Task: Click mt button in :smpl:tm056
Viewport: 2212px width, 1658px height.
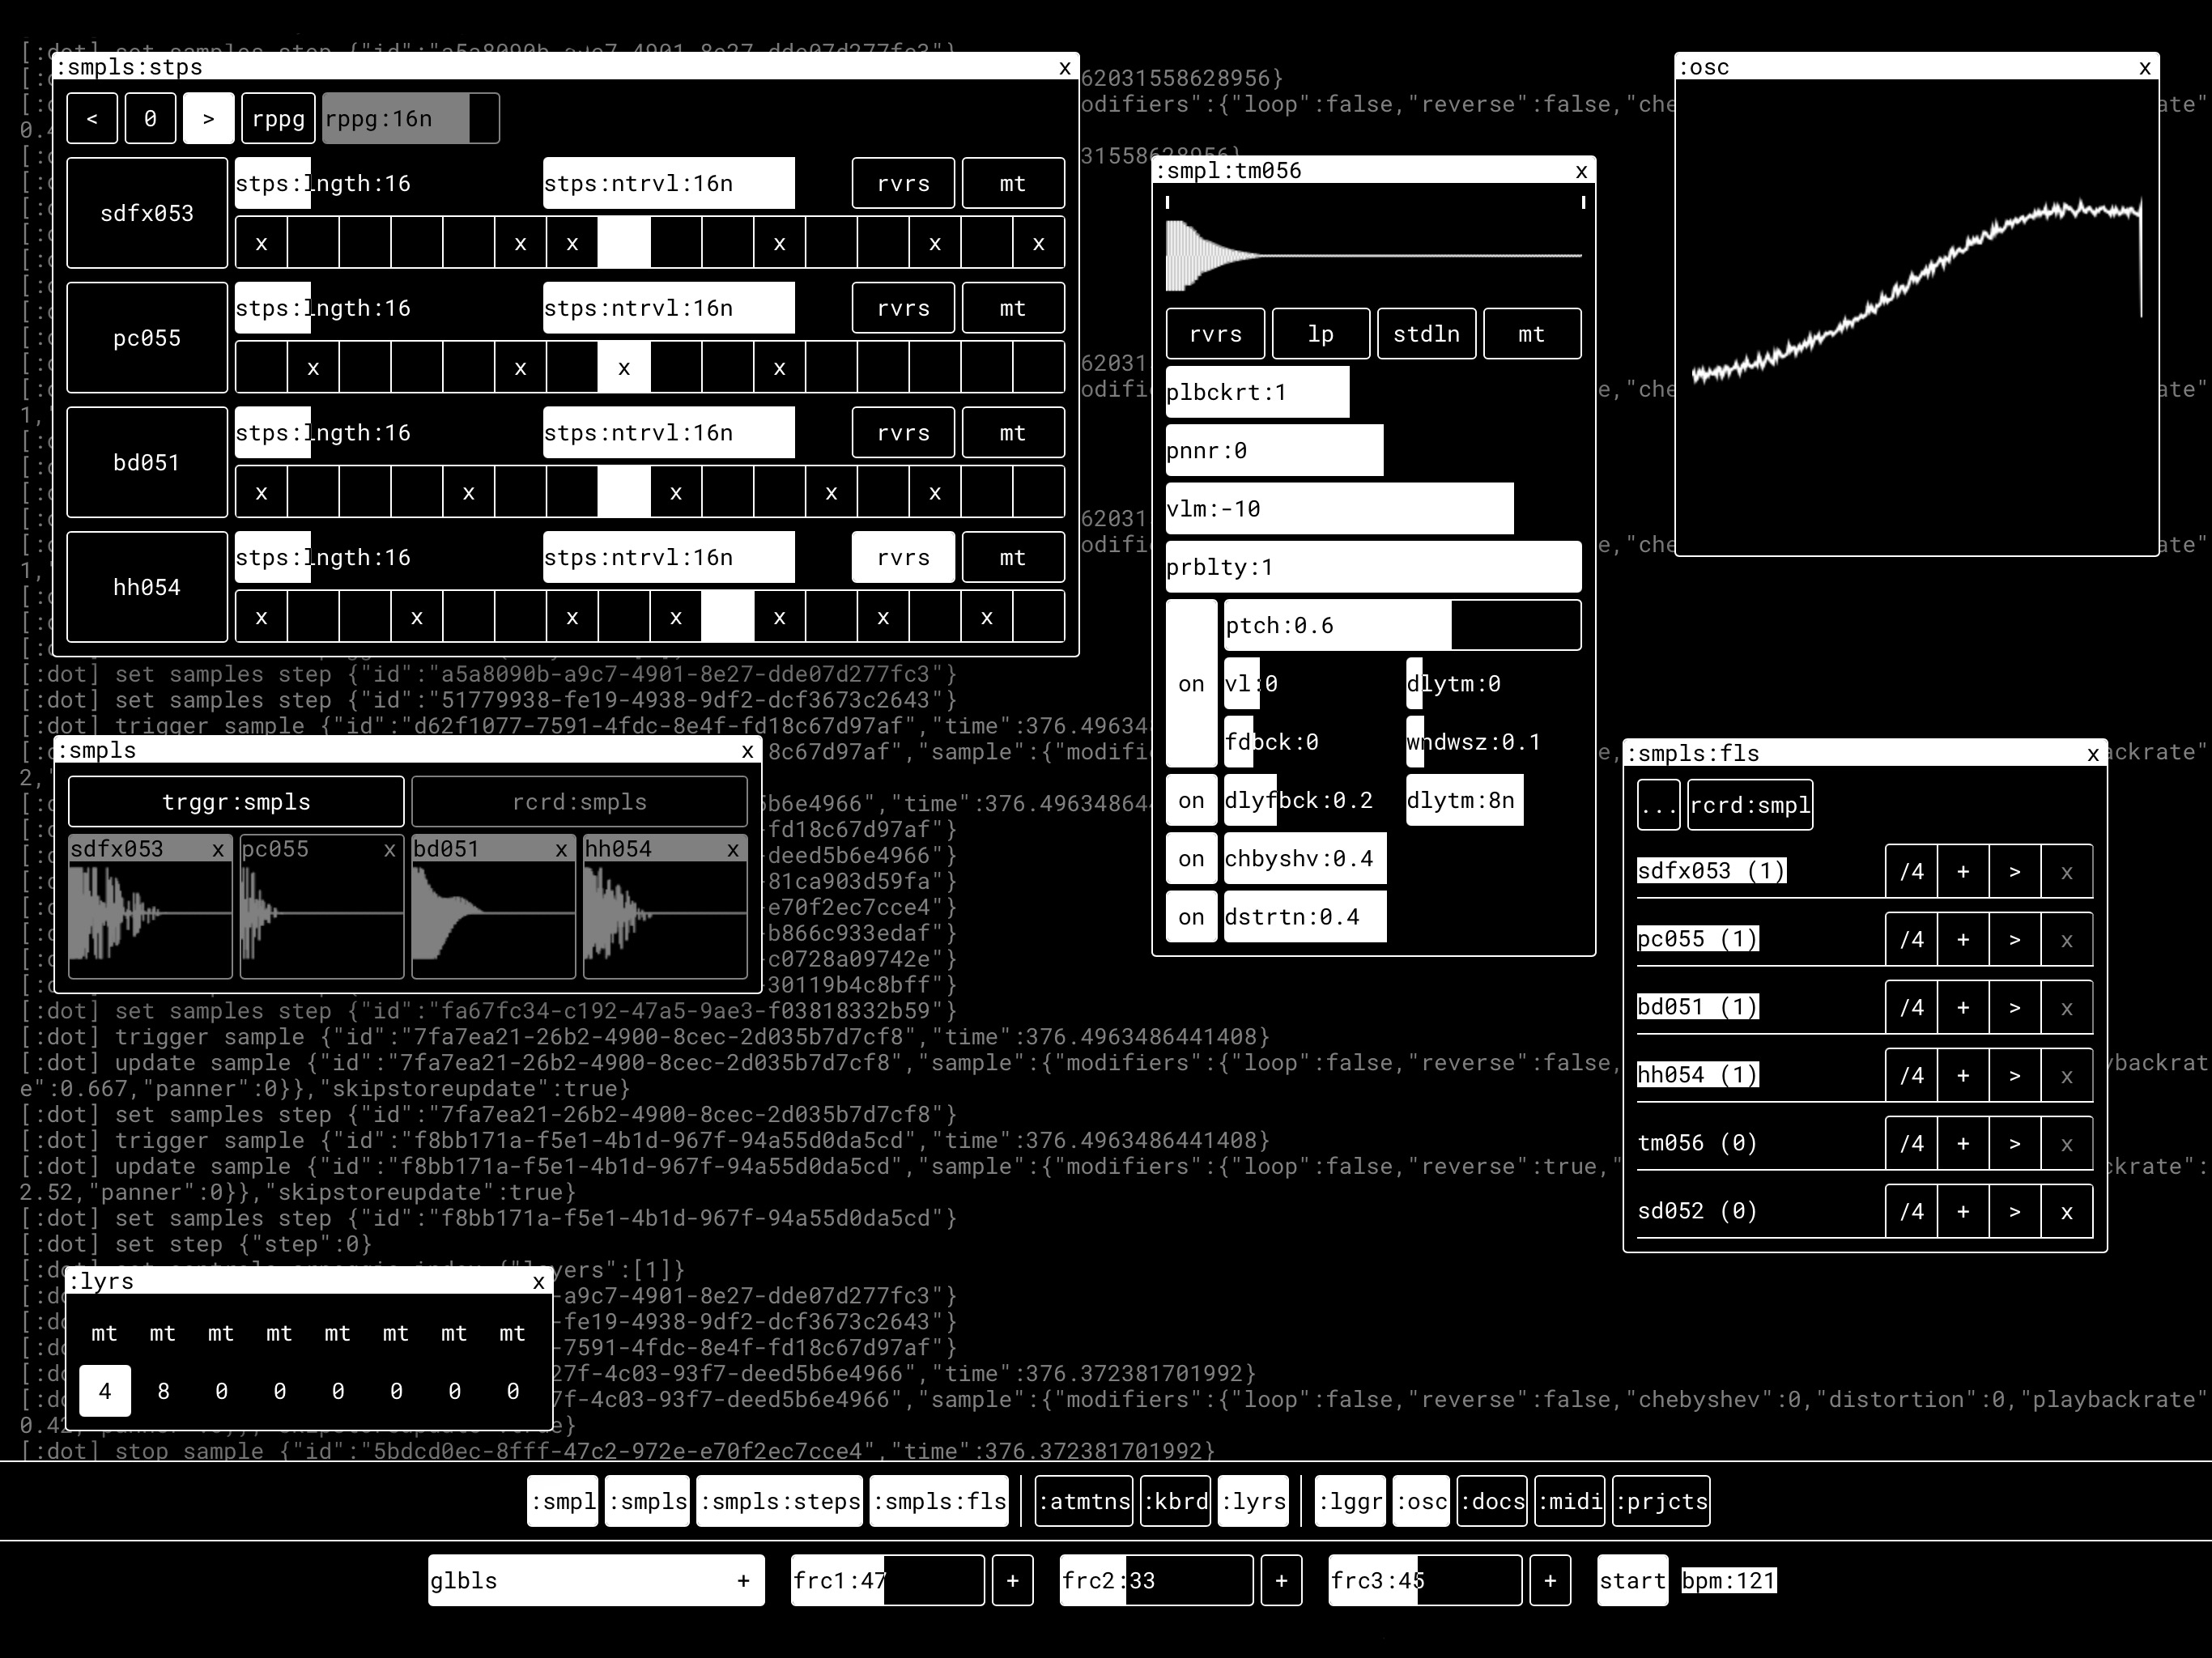Action: (1532, 334)
